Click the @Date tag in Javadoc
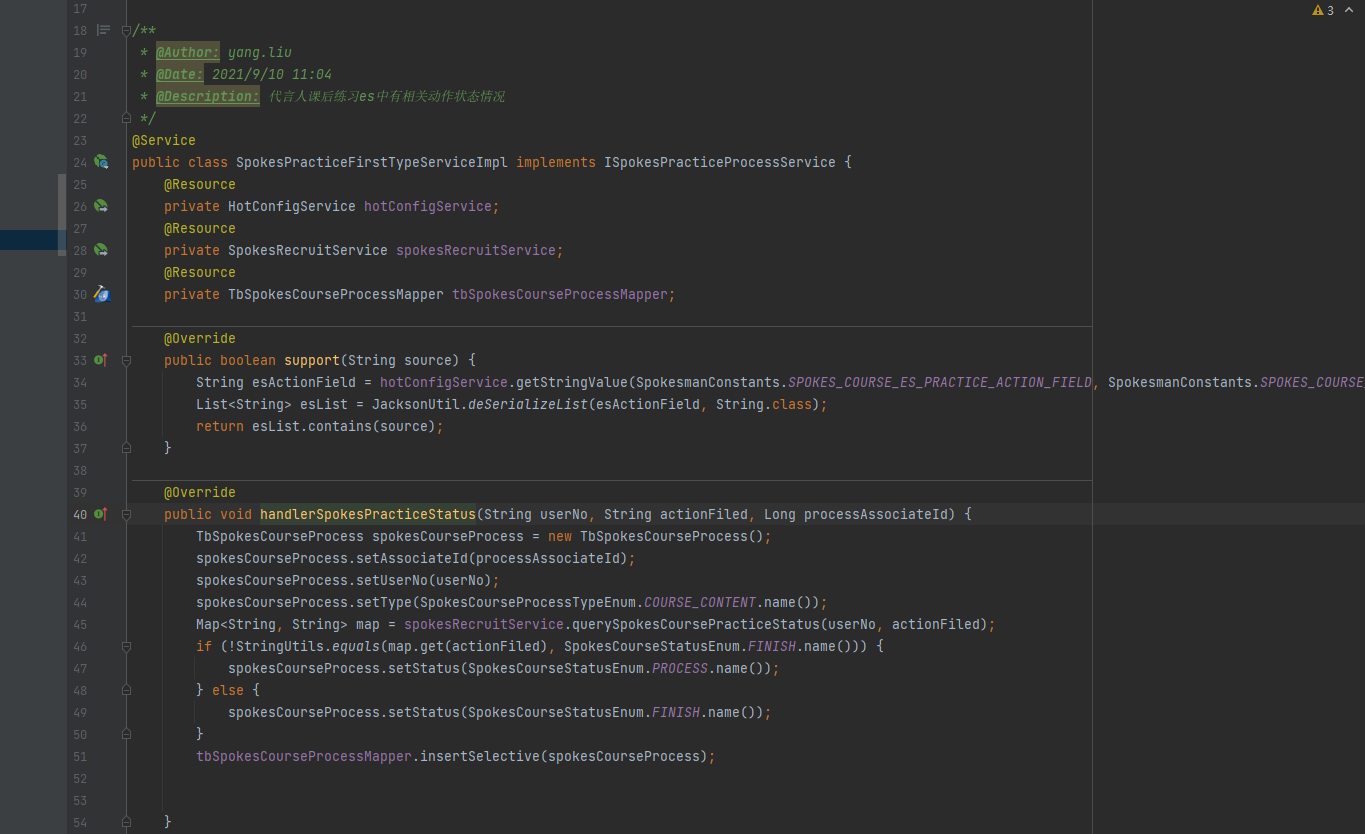This screenshot has width=1365, height=834. point(180,74)
